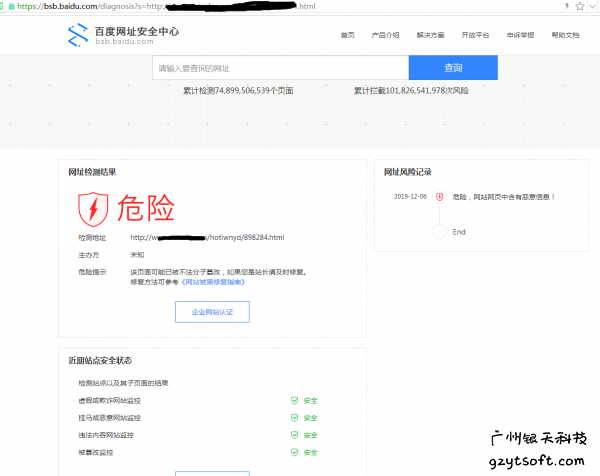
Task: Click 安全 status beside 虚假或欺诈网站监控
Action: pyautogui.click(x=310, y=401)
